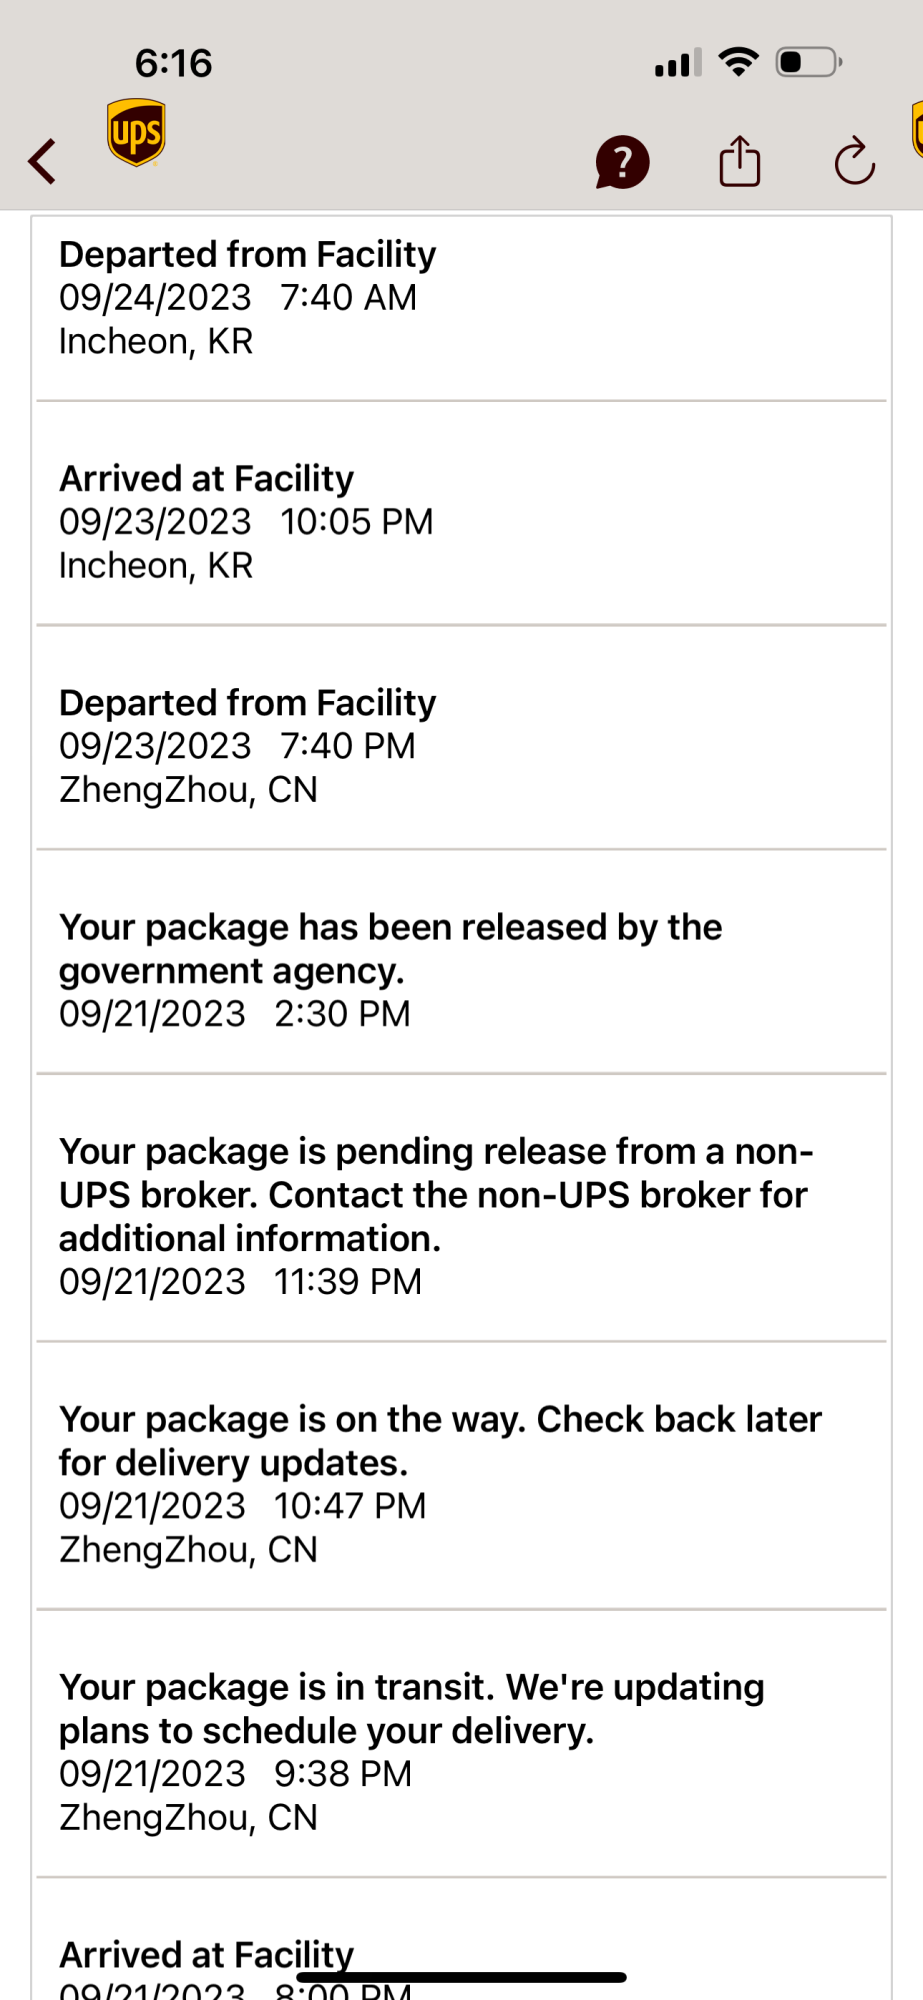923x2000 pixels.
Task: Tap the battery indicator icon
Action: point(810,62)
